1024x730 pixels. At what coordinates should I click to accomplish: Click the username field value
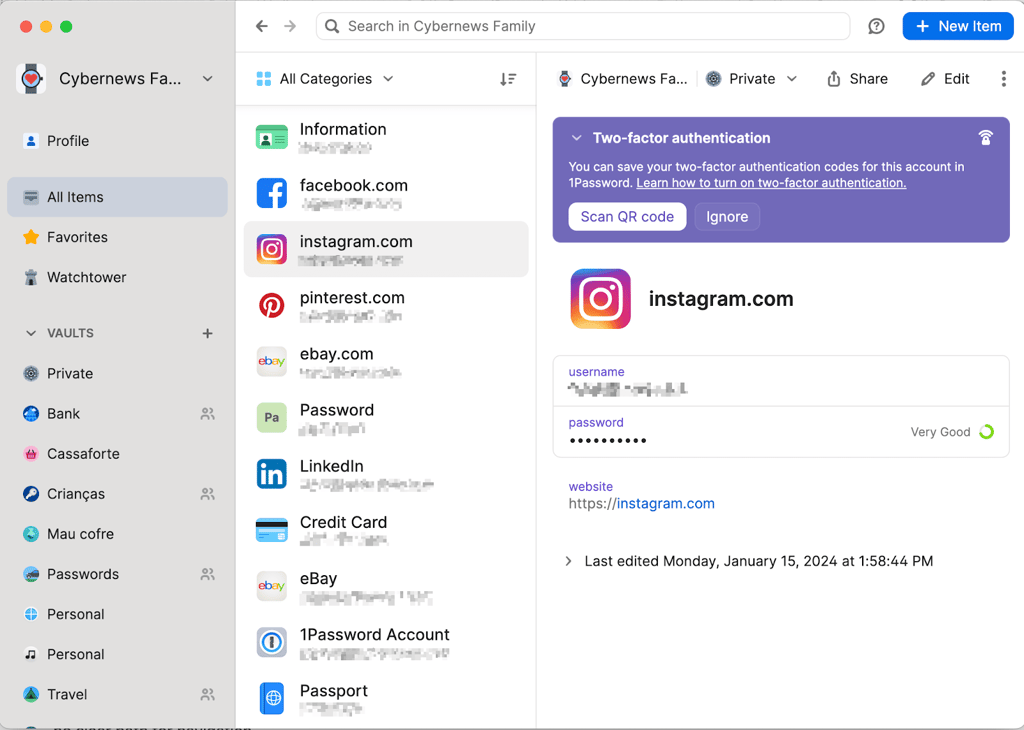pyautogui.click(x=628, y=390)
